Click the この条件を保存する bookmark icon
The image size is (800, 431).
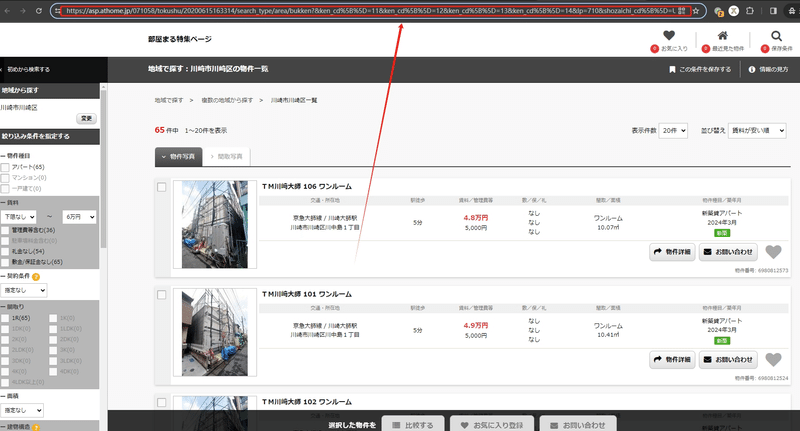[x=672, y=69]
